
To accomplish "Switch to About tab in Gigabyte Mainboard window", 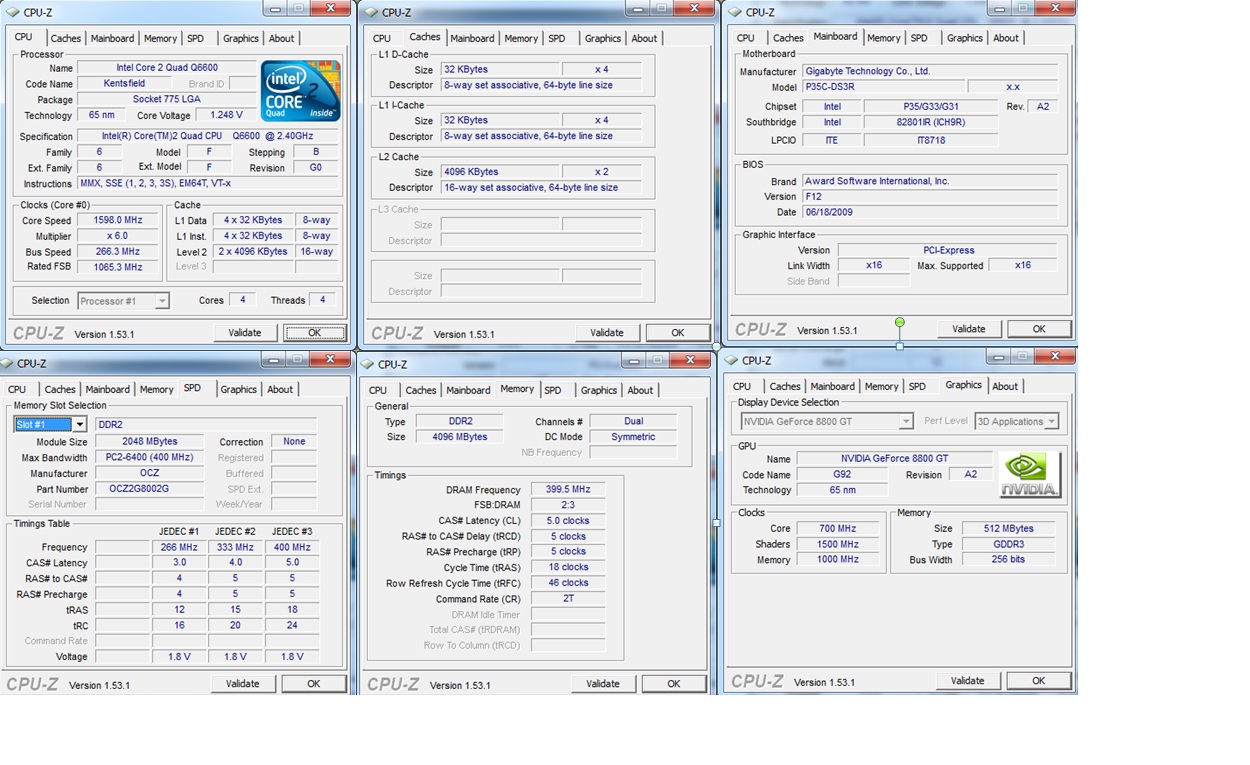I will click(x=1005, y=38).
